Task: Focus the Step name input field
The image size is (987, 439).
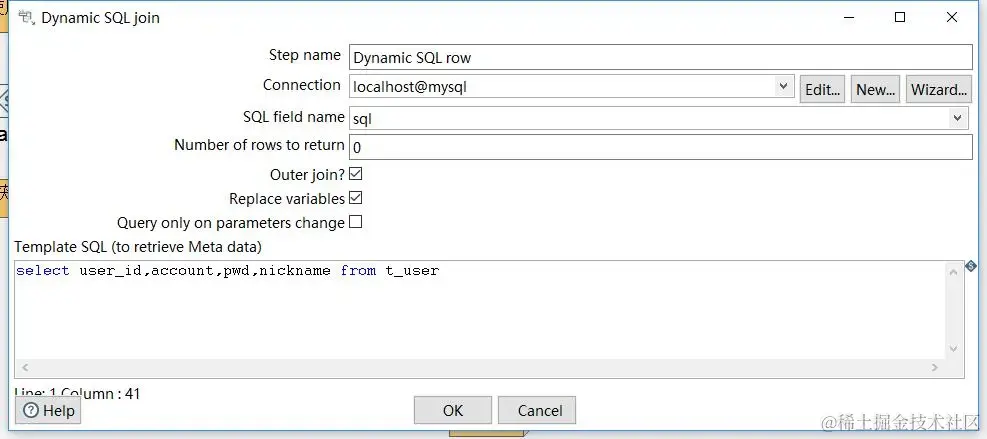Action: [x=661, y=57]
